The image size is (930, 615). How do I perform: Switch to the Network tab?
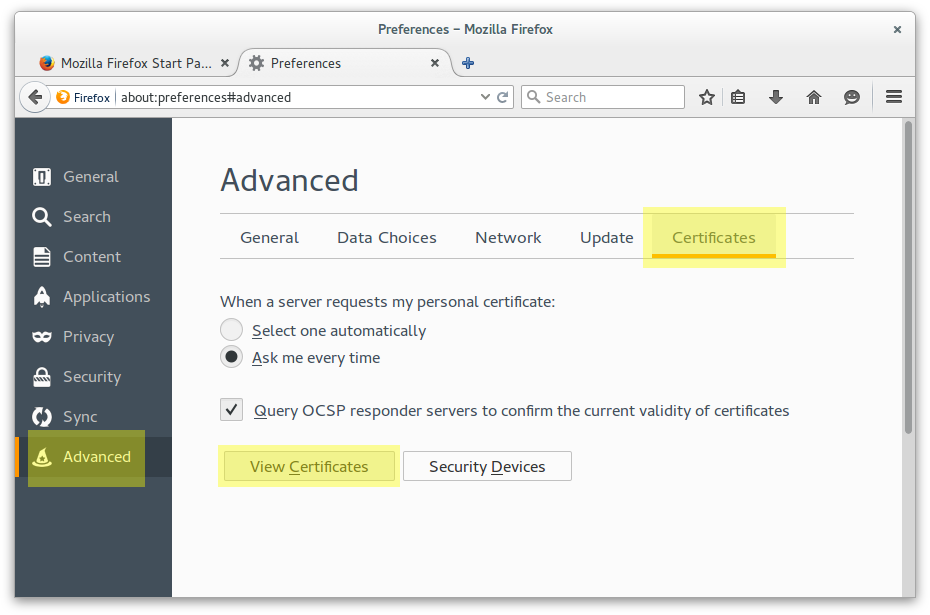coord(508,238)
